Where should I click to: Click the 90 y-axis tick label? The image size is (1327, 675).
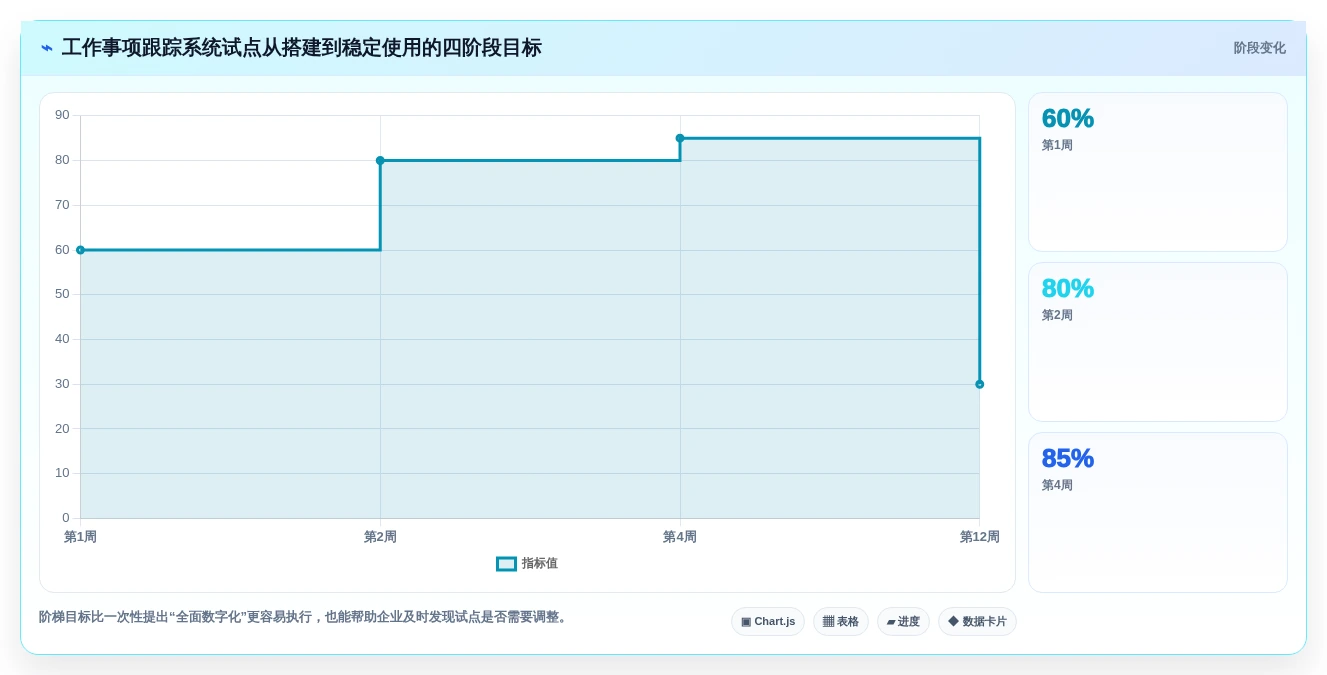[x=62, y=115]
